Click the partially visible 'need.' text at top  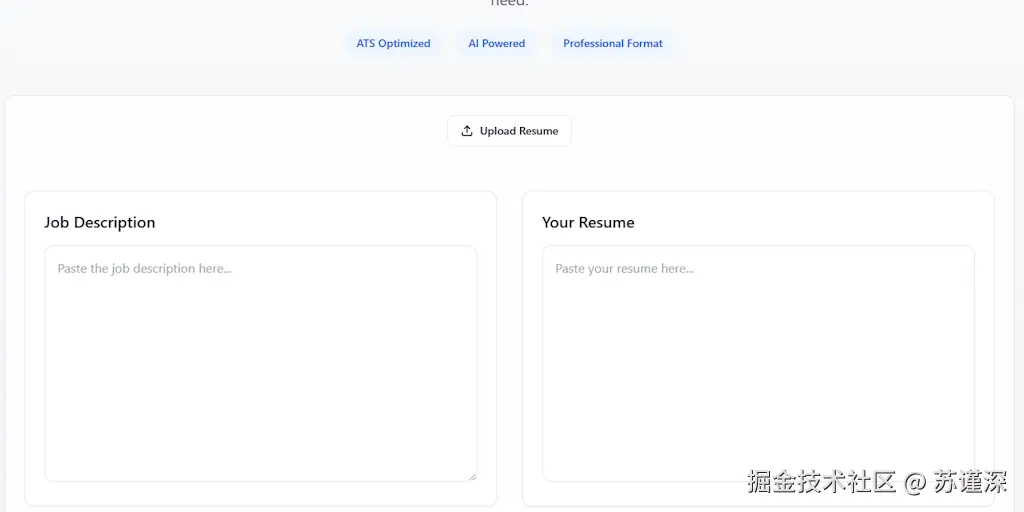click(509, 3)
